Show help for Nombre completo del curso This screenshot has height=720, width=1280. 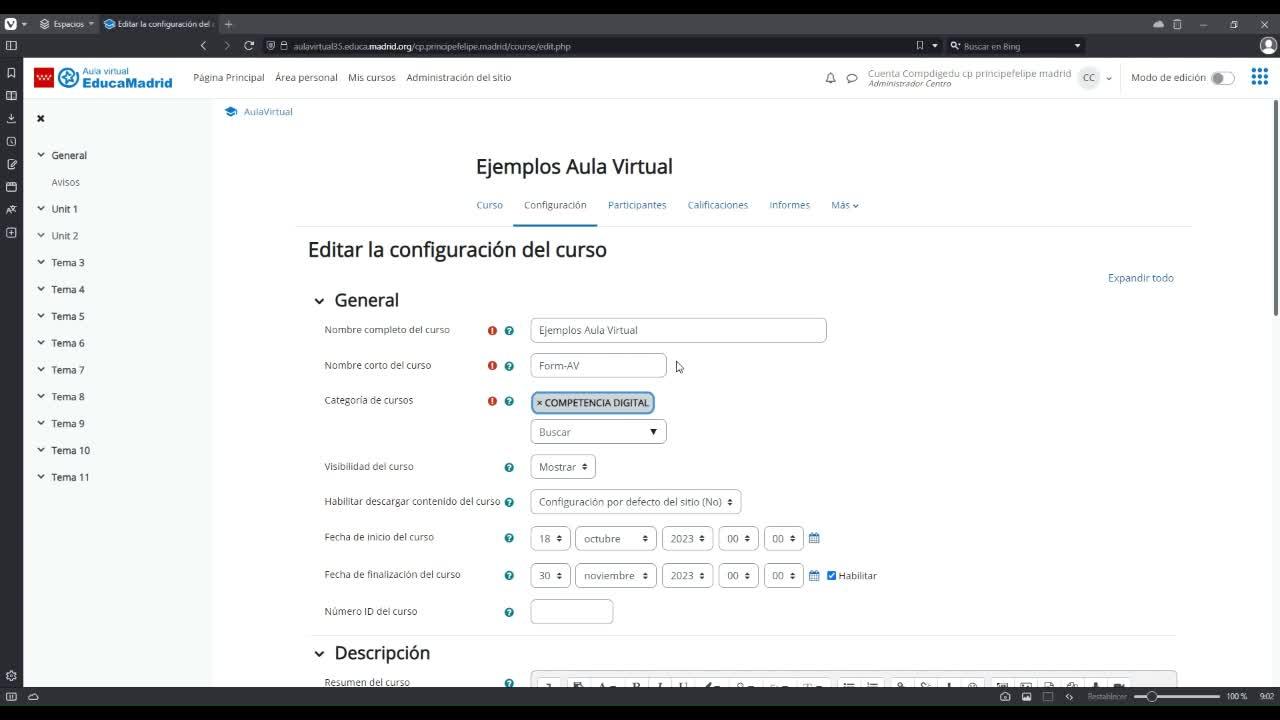pyautogui.click(x=509, y=331)
